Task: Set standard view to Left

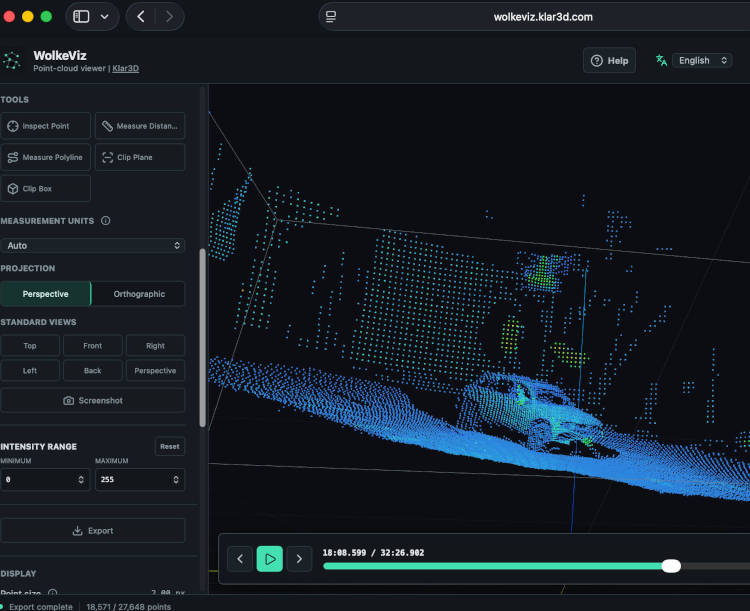Action: 30,370
